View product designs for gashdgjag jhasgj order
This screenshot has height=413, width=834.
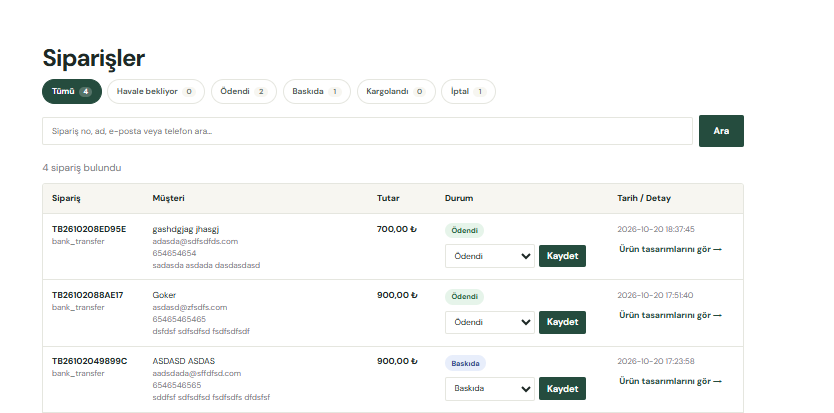(x=670, y=249)
